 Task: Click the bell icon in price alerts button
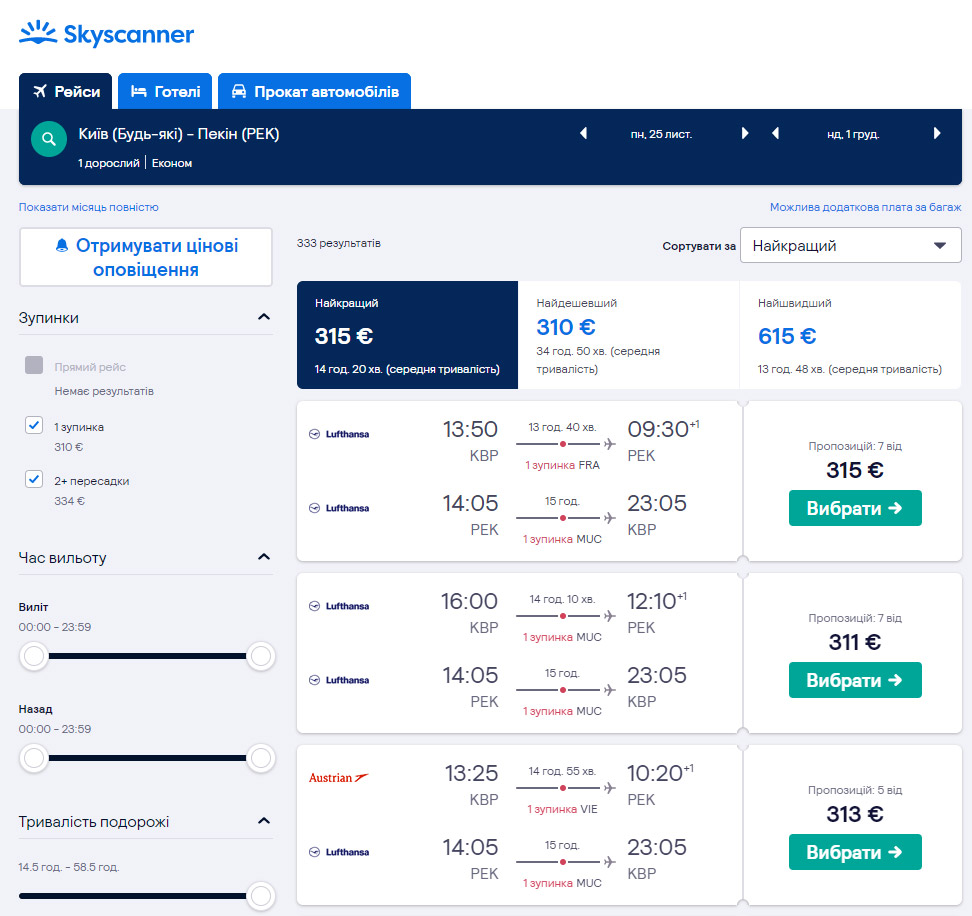[62, 245]
